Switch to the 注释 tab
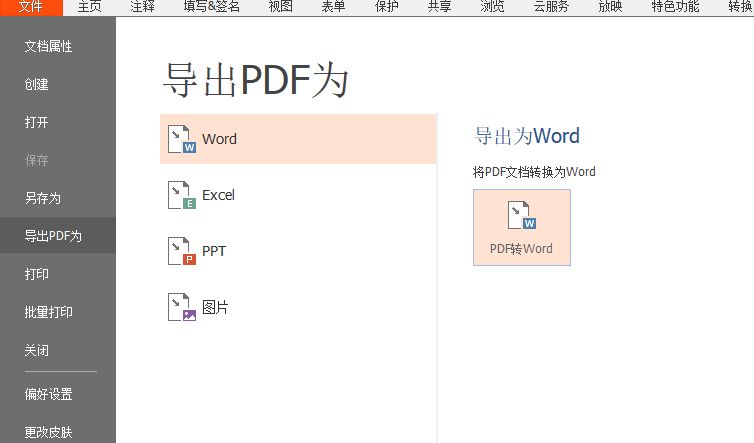 click(142, 7)
